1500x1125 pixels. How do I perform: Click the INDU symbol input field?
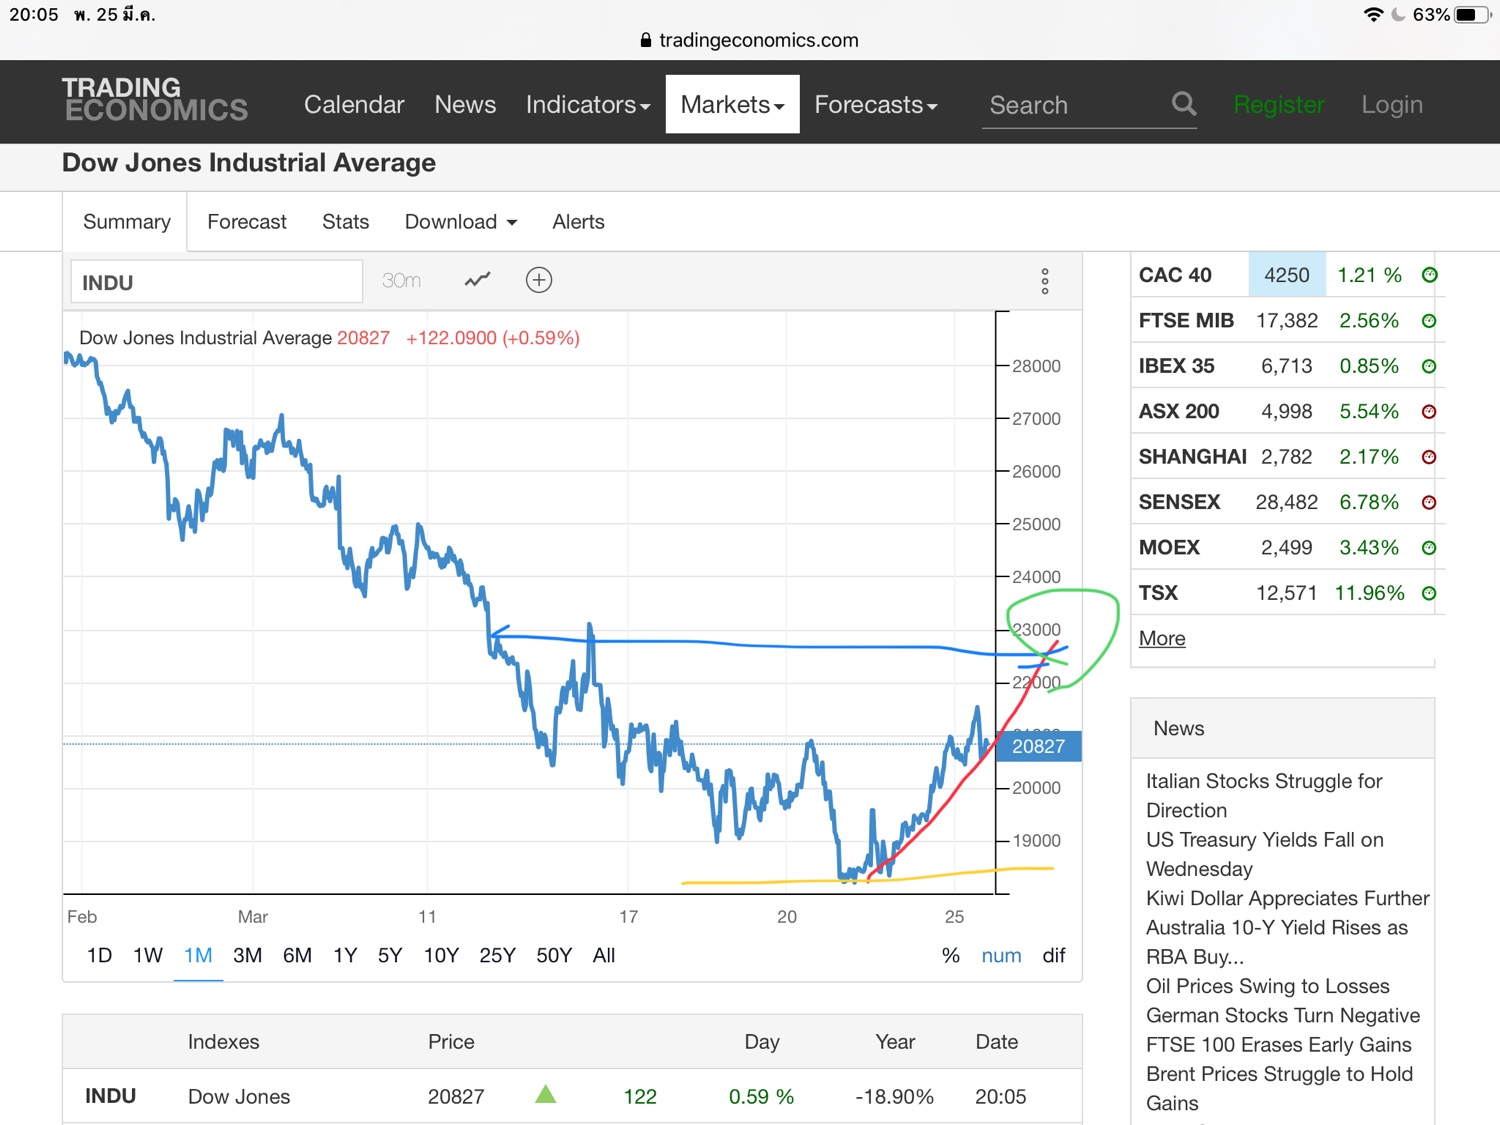[x=216, y=283]
